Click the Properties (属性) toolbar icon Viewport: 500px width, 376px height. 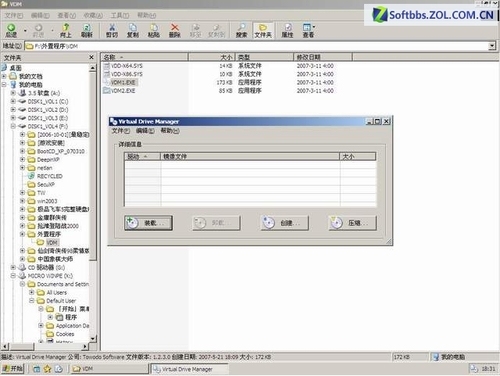(x=287, y=31)
